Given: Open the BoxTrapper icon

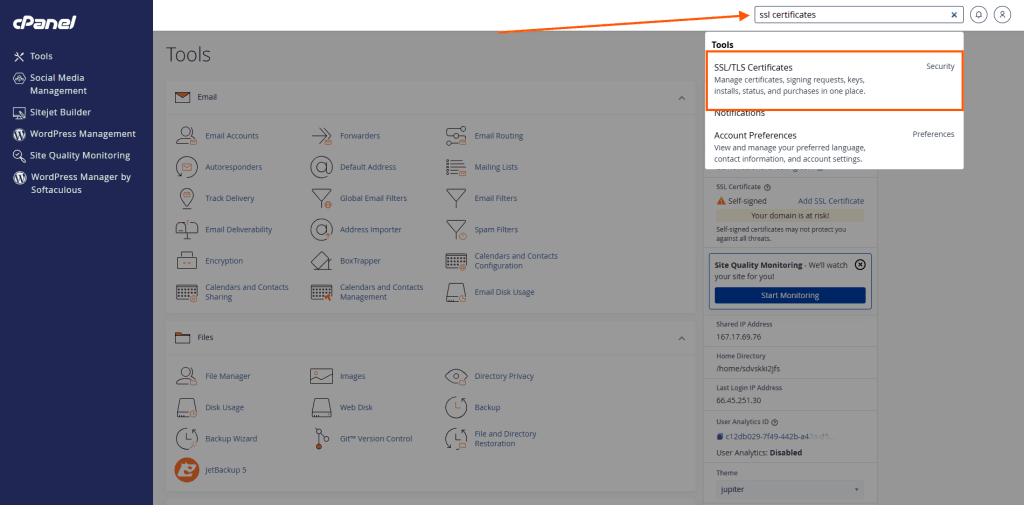Looking at the screenshot, I should [x=322, y=261].
